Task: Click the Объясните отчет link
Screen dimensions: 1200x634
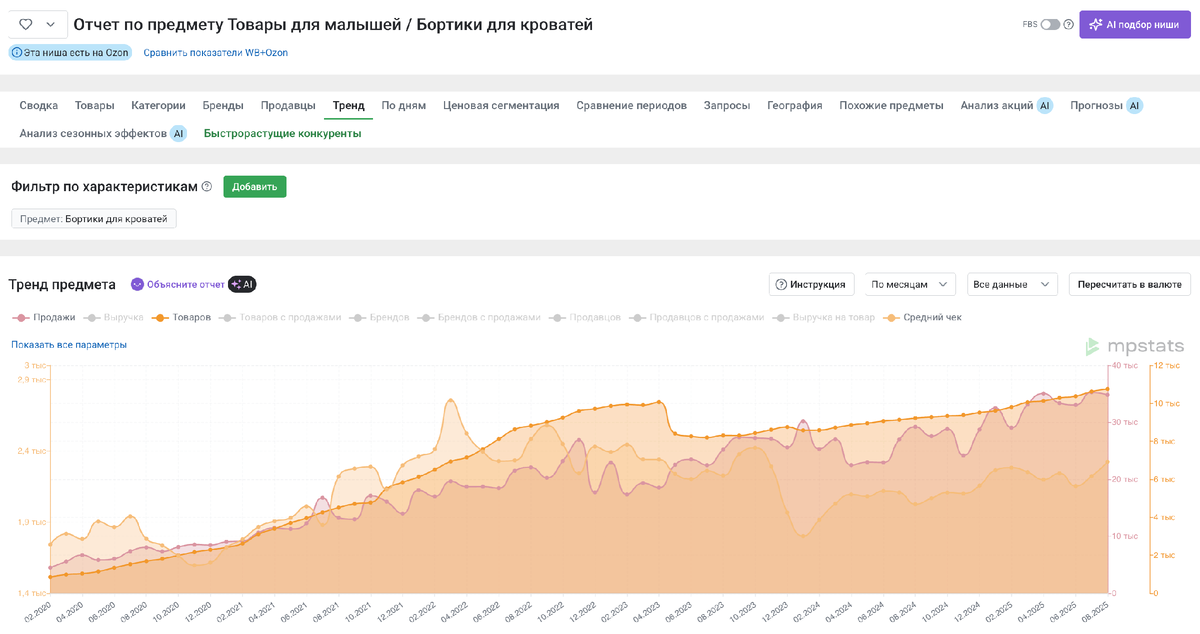Action: (186, 284)
